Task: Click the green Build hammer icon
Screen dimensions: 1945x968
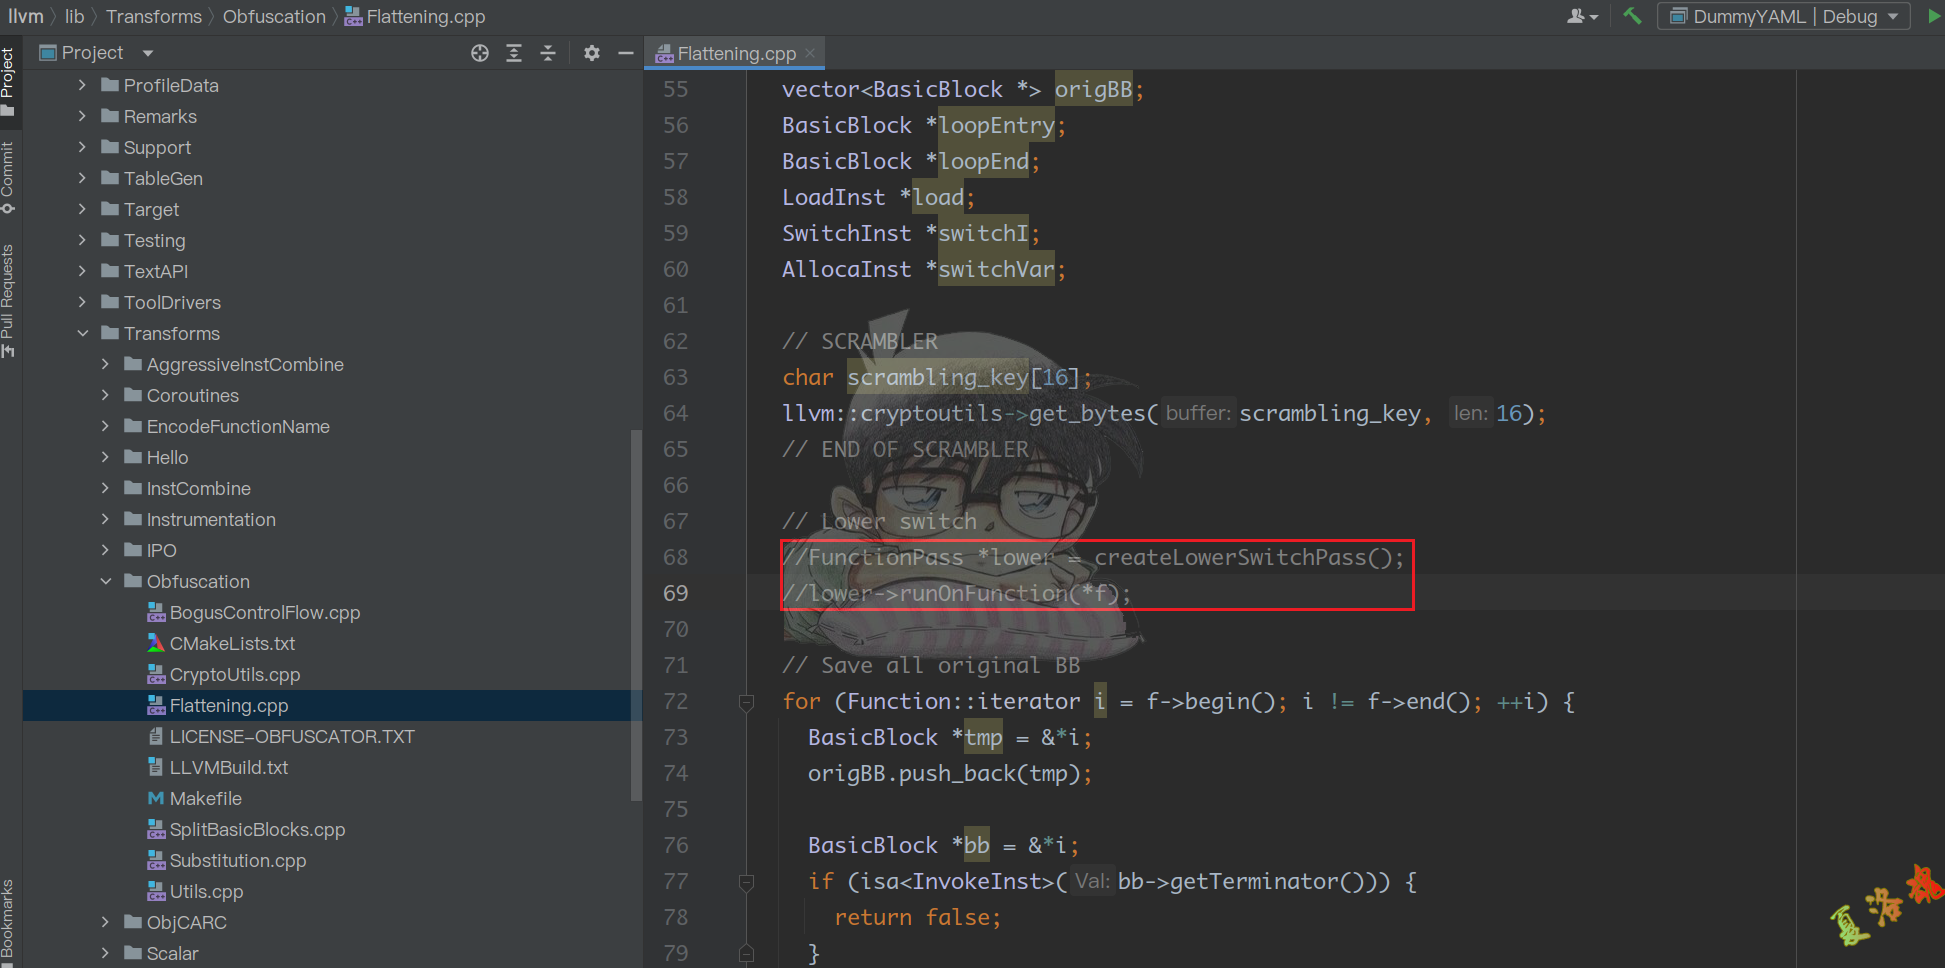Action: pos(1632,16)
